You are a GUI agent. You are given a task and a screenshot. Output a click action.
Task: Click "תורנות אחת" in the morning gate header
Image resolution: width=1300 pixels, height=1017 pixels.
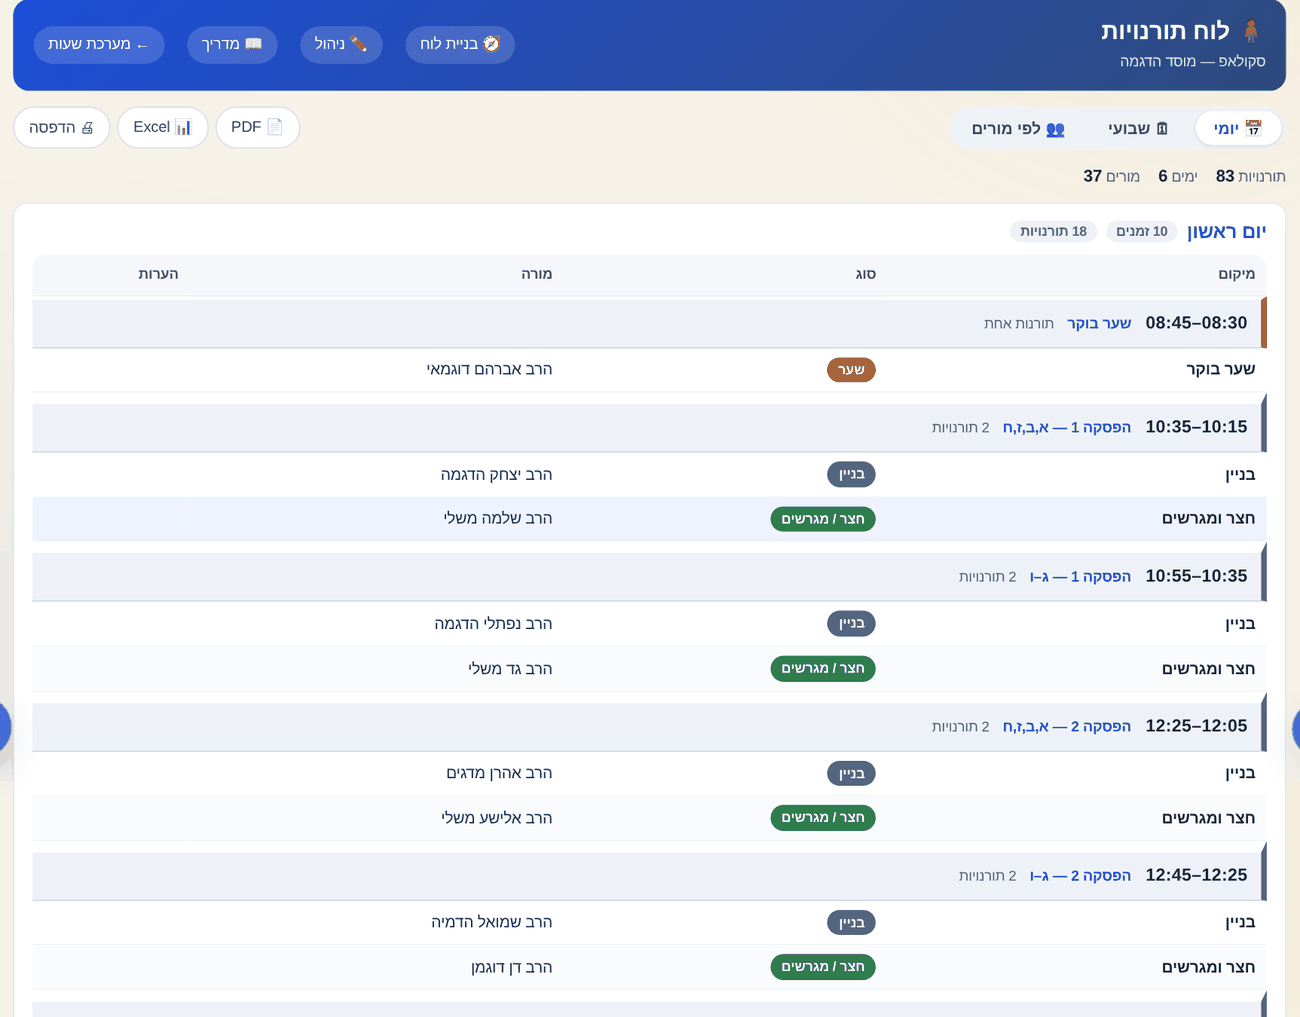tap(1018, 323)
